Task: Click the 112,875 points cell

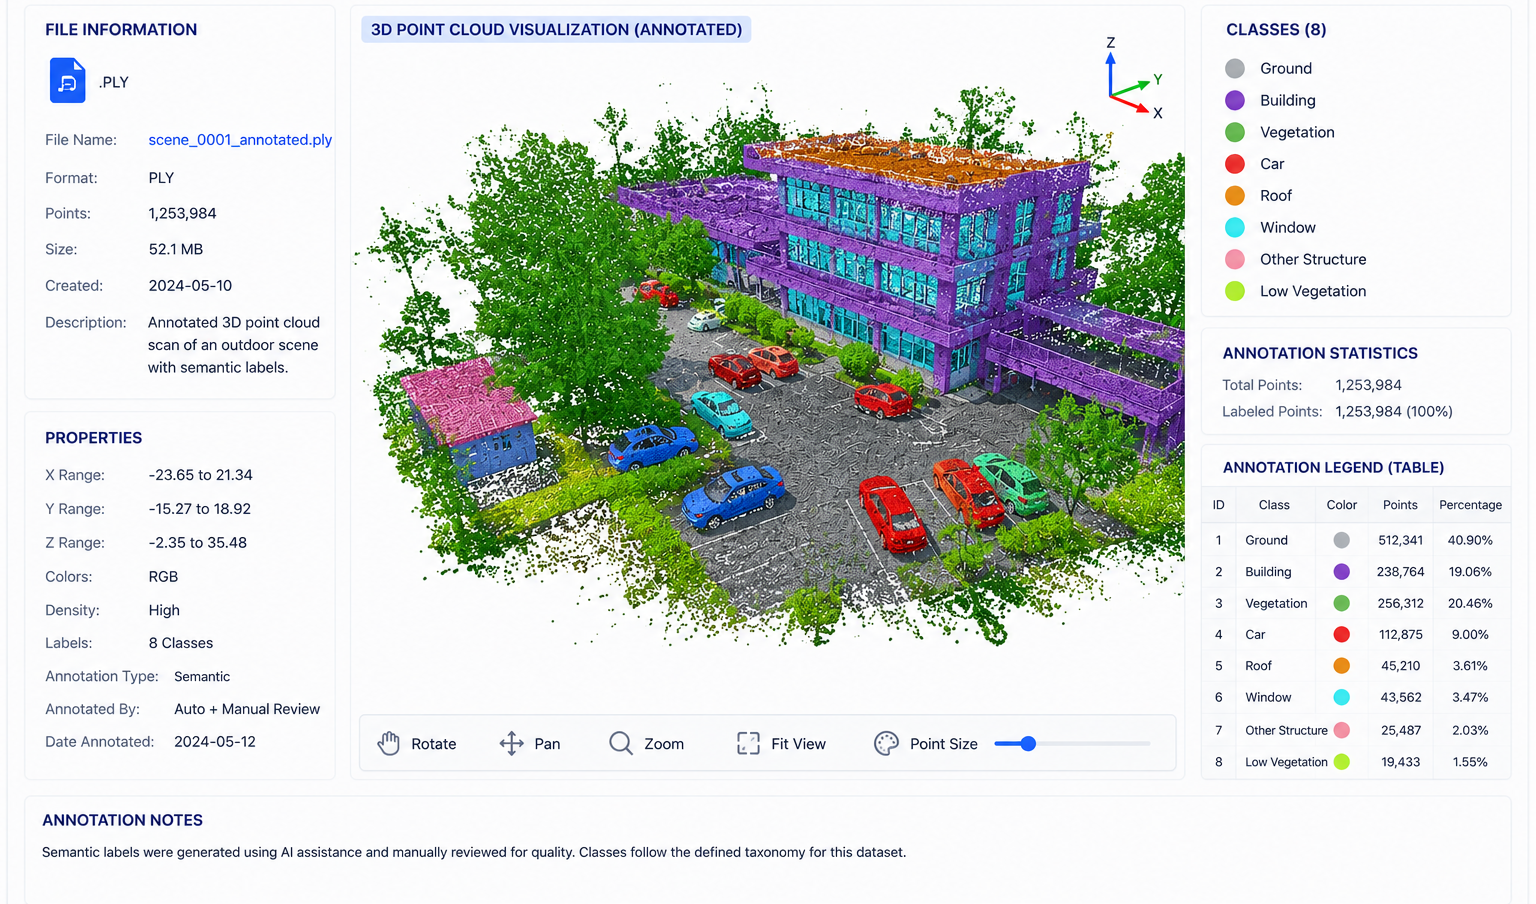Action: click(1400, 634)
